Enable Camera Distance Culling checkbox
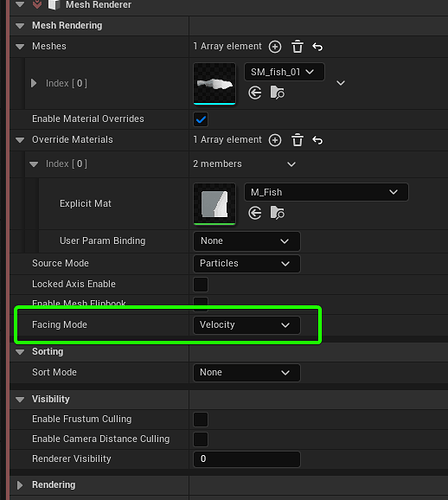This screenshot has width=448, height=500. pyautogui.click(x=201, y=439)
